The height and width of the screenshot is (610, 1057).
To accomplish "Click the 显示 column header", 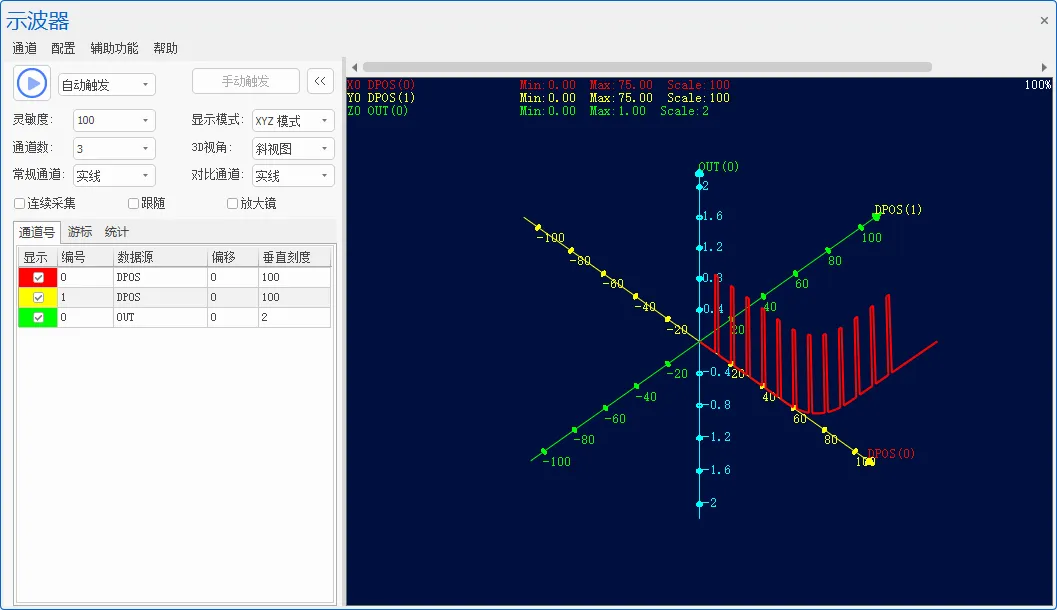I will point(38,257).
